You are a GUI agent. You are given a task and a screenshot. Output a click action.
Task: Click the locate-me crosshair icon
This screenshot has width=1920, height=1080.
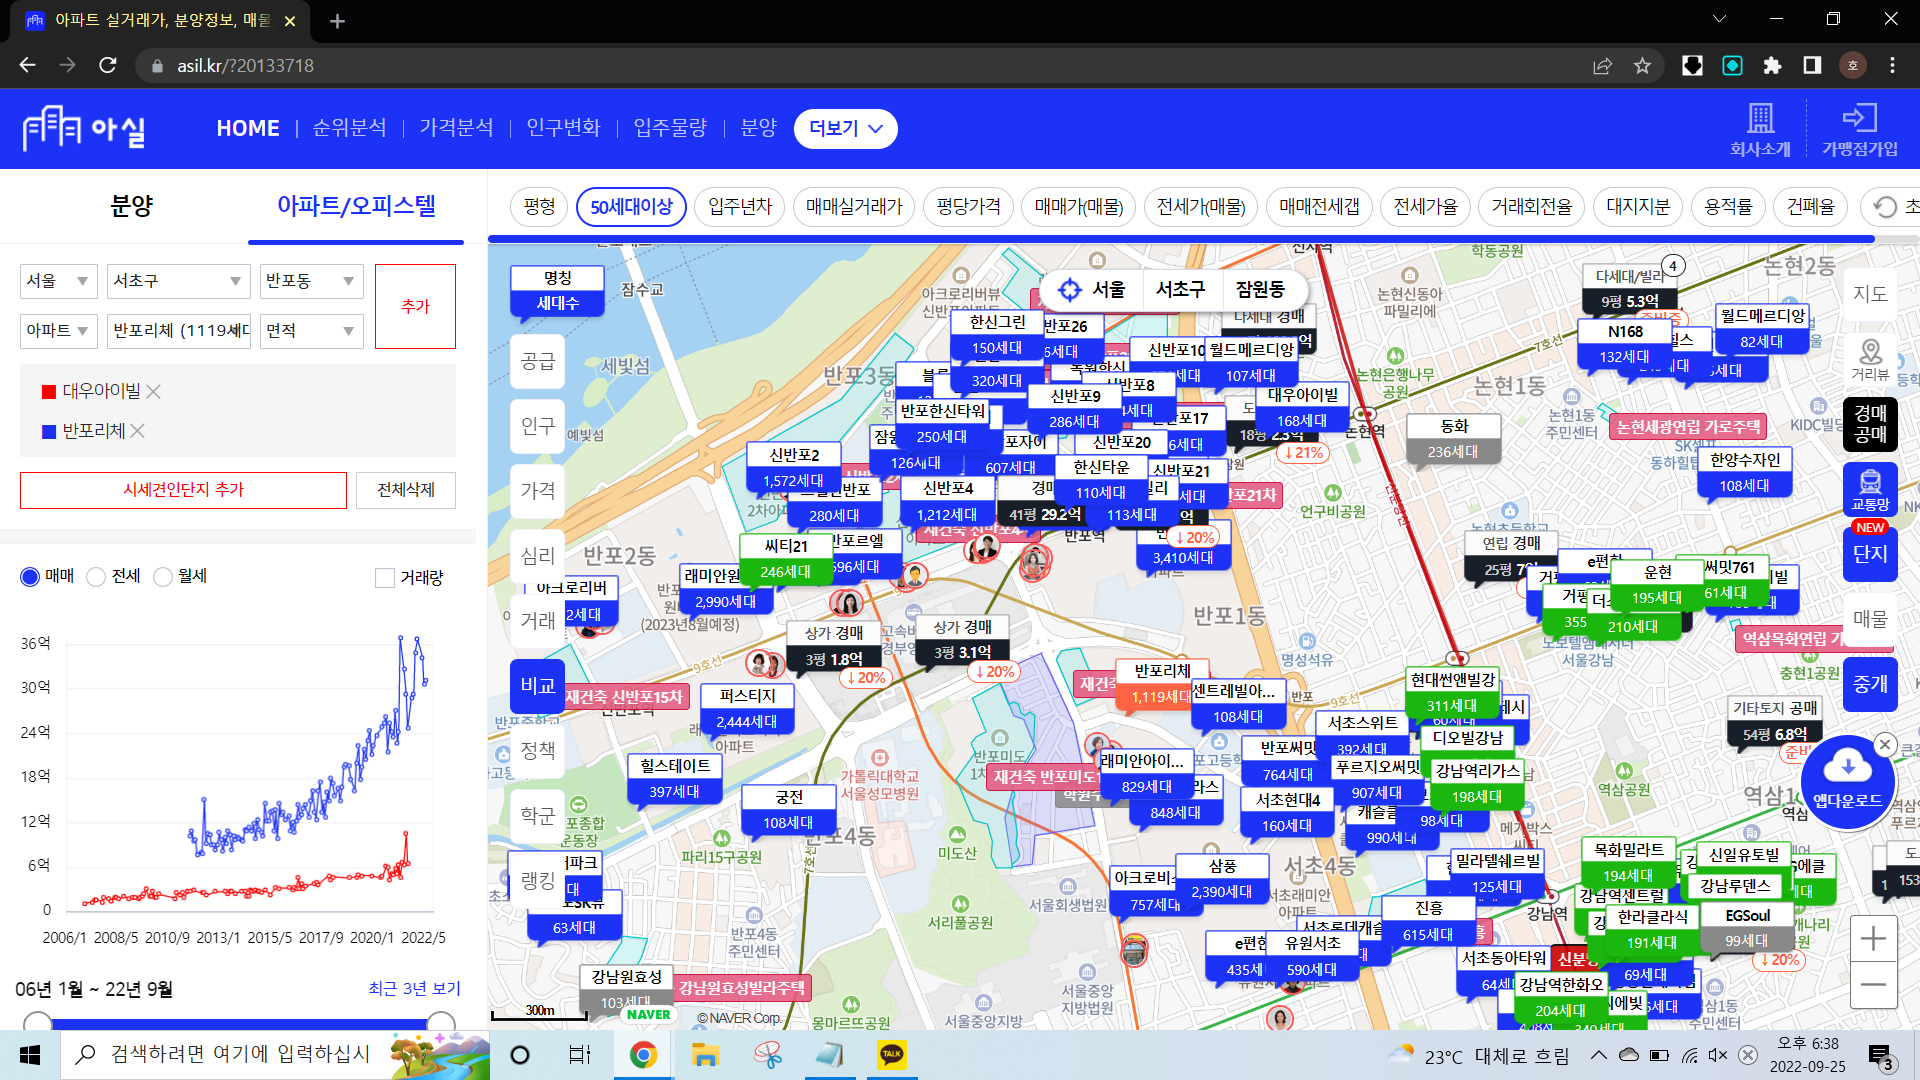point(1069,290)
